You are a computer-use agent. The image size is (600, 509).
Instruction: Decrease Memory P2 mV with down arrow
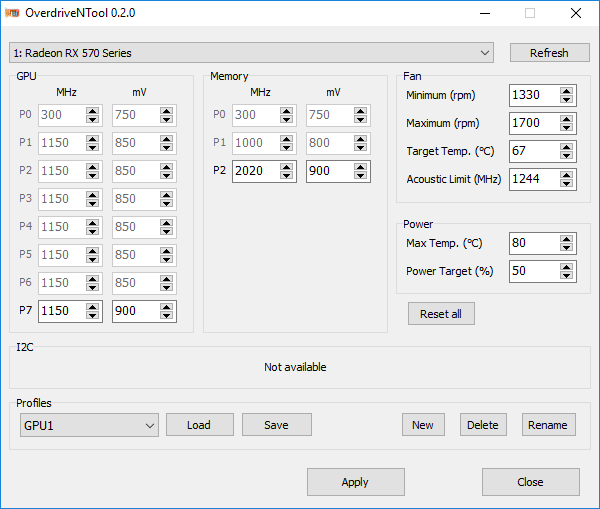coord(360,175)
